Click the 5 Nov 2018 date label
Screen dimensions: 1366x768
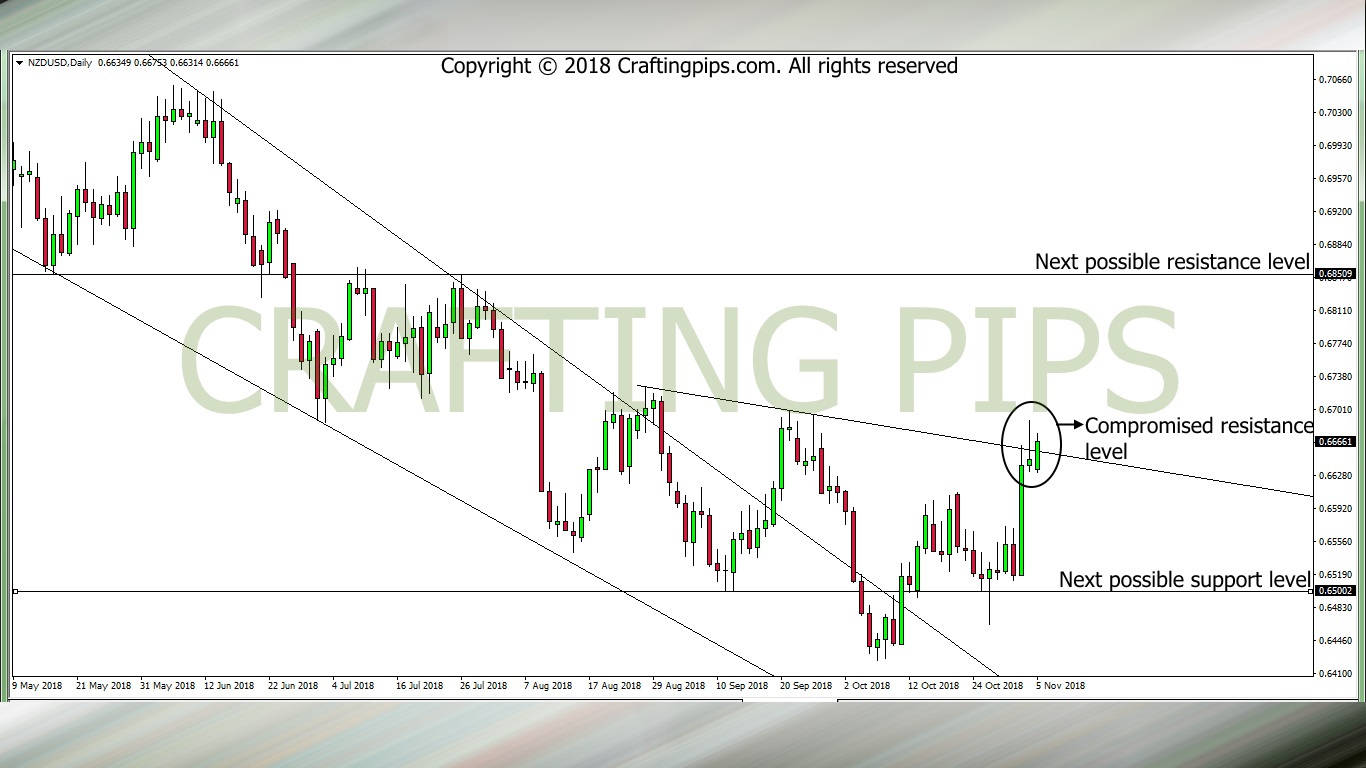point(1060,686)
